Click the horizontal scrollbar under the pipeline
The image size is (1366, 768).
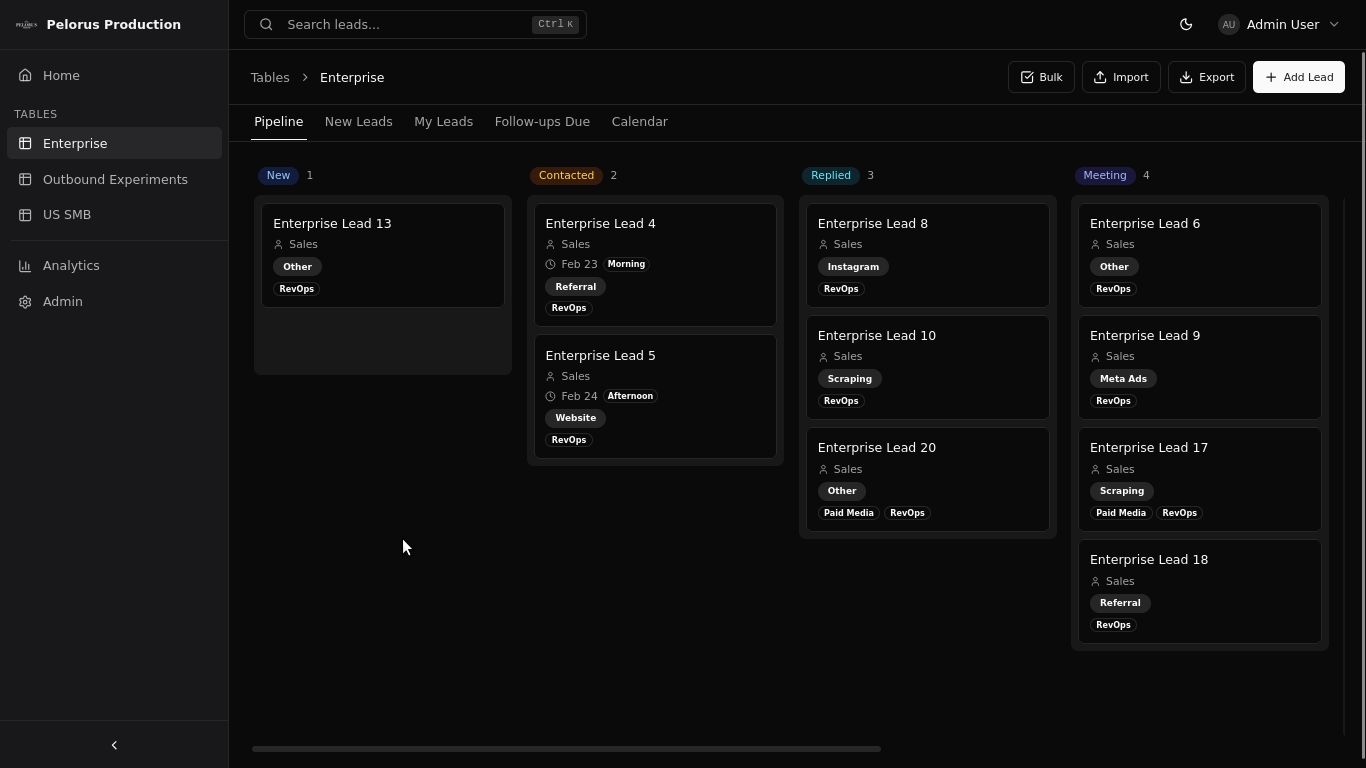point(566,749)
